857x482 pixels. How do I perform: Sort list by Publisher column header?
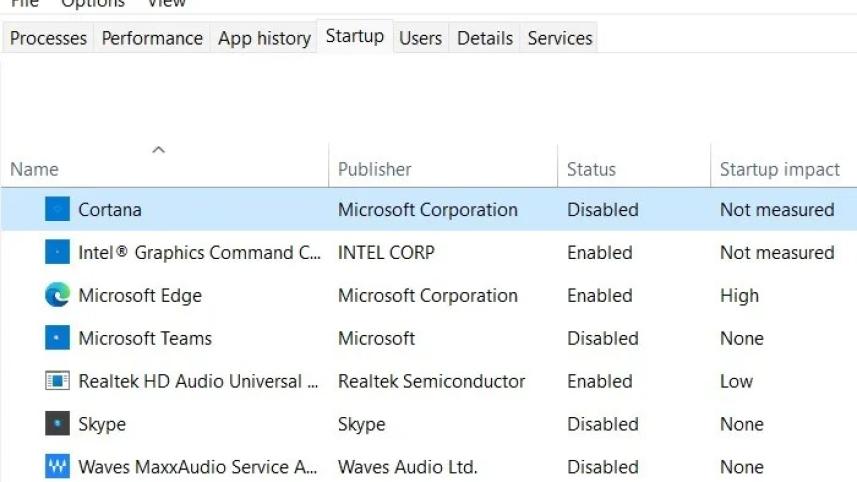pos(374,169)
